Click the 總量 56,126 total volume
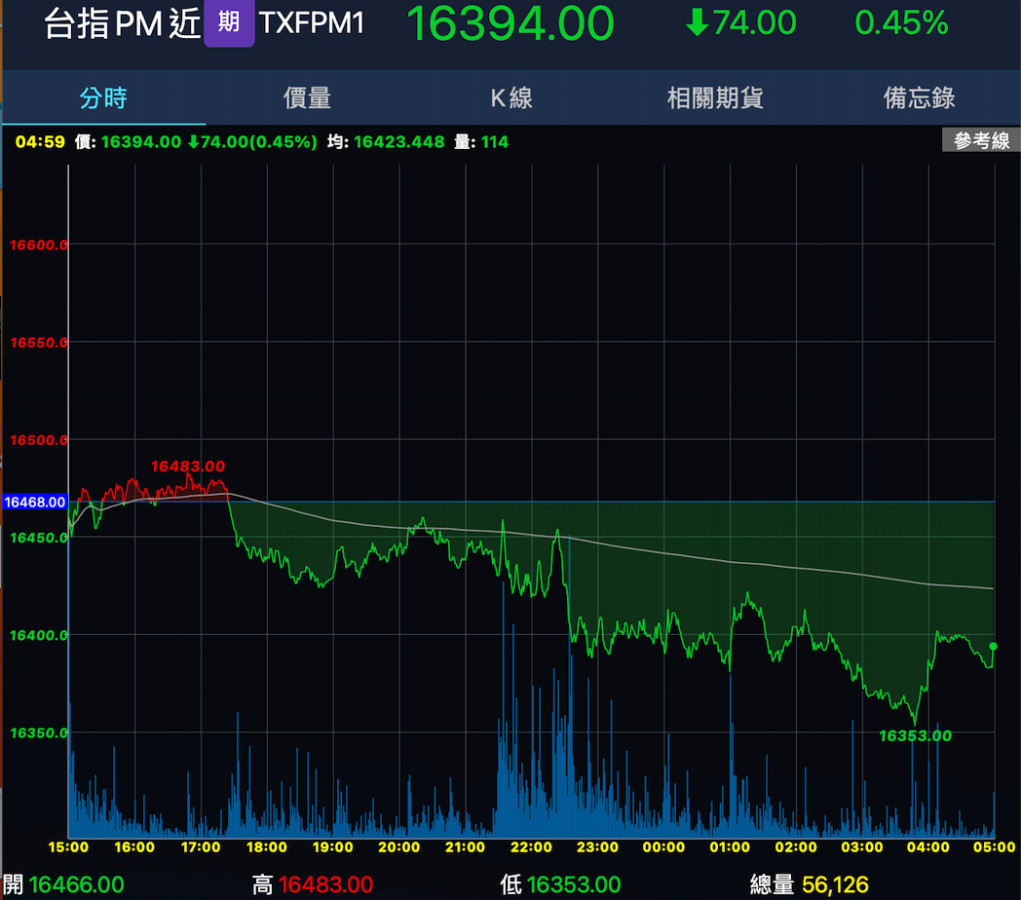This screenshot has height=900, width=1021. (809, 885)
